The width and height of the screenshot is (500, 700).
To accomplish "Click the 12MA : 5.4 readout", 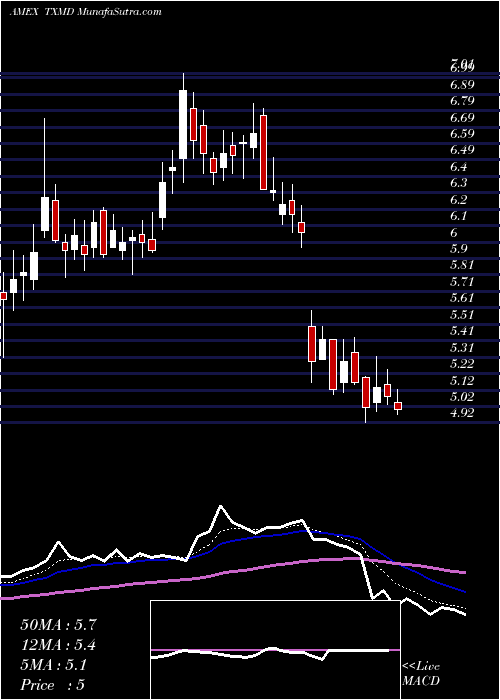I will [58, 645].
